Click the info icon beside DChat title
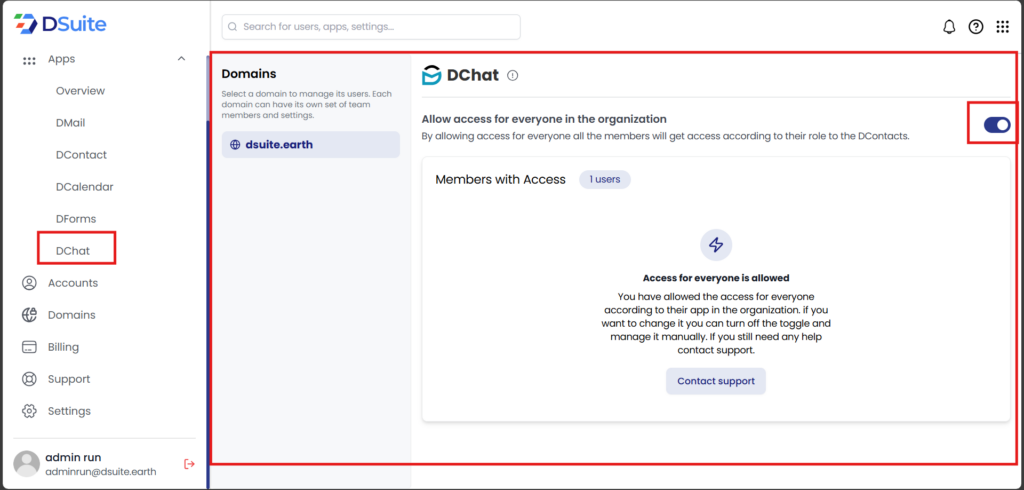1024x490 pixels. coord(513,75)
